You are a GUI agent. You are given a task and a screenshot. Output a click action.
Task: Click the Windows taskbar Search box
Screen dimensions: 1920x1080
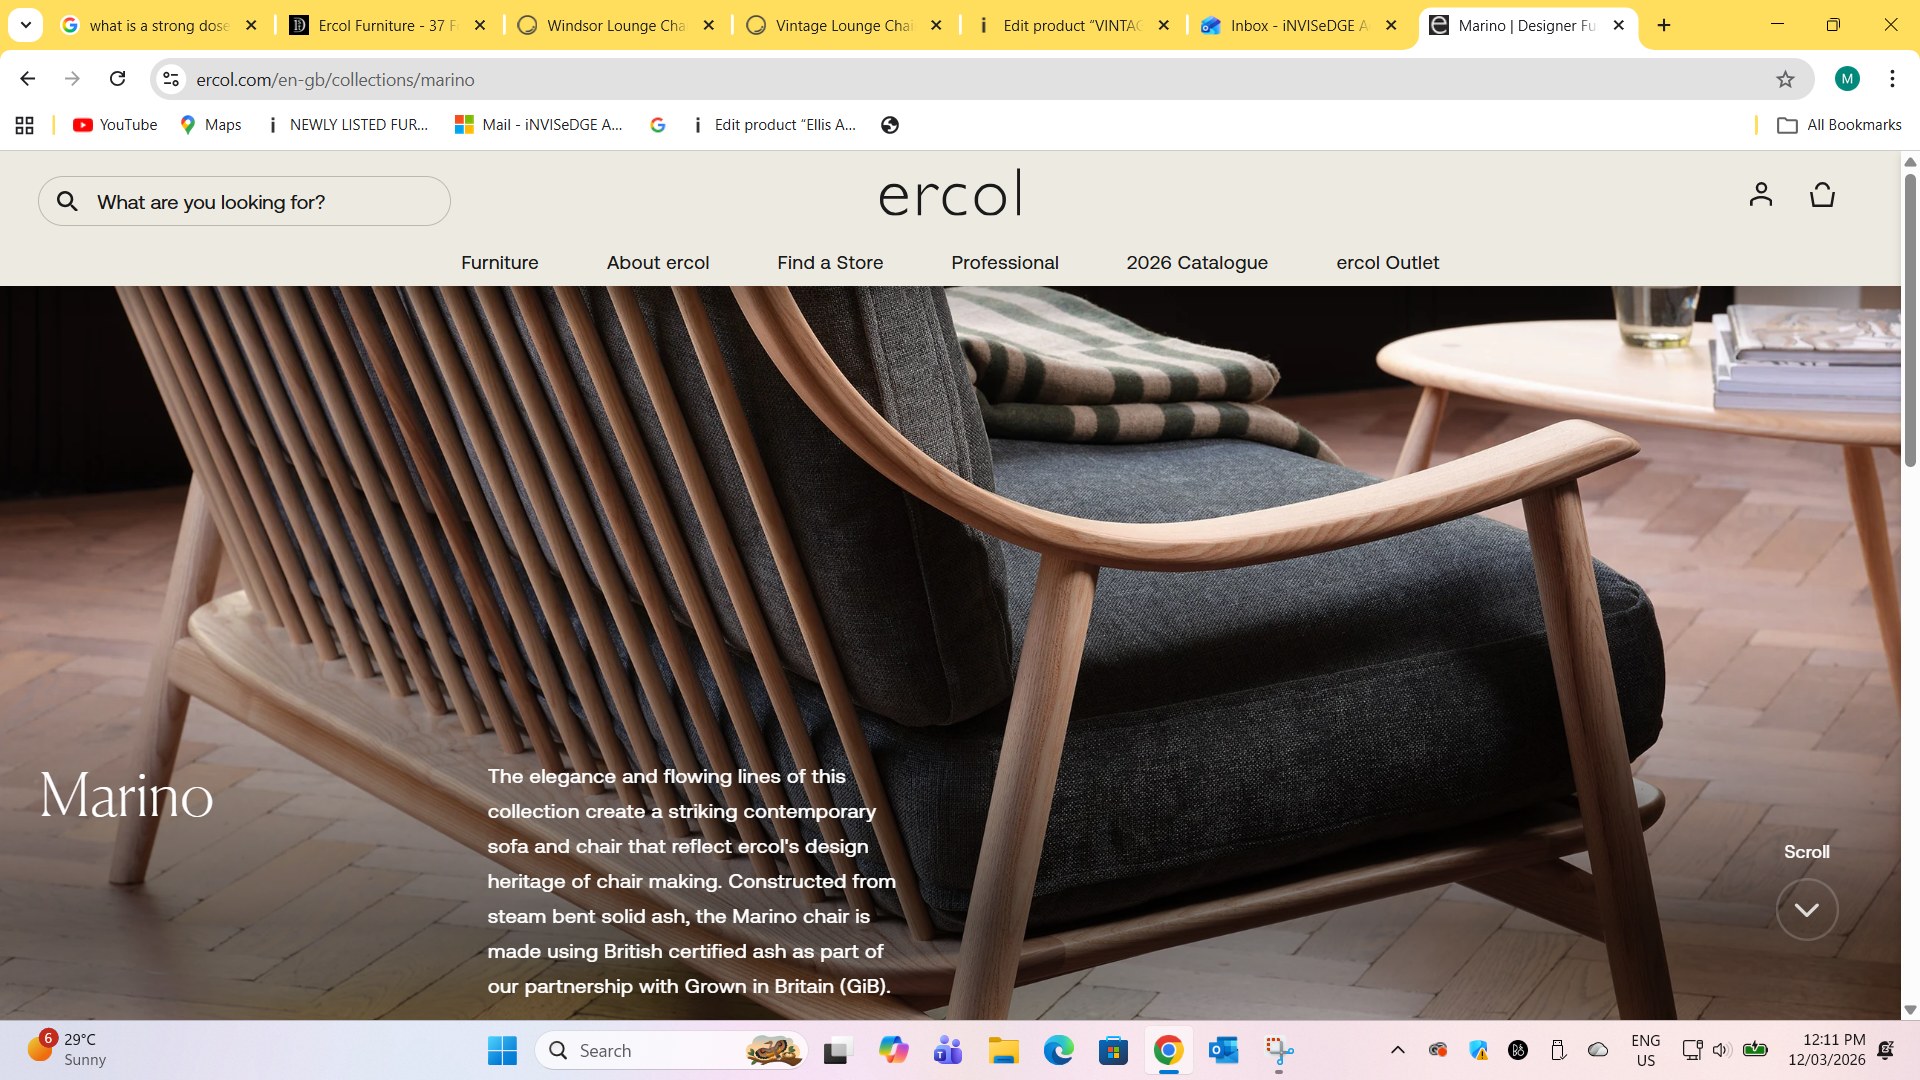tap(671, 1050)
